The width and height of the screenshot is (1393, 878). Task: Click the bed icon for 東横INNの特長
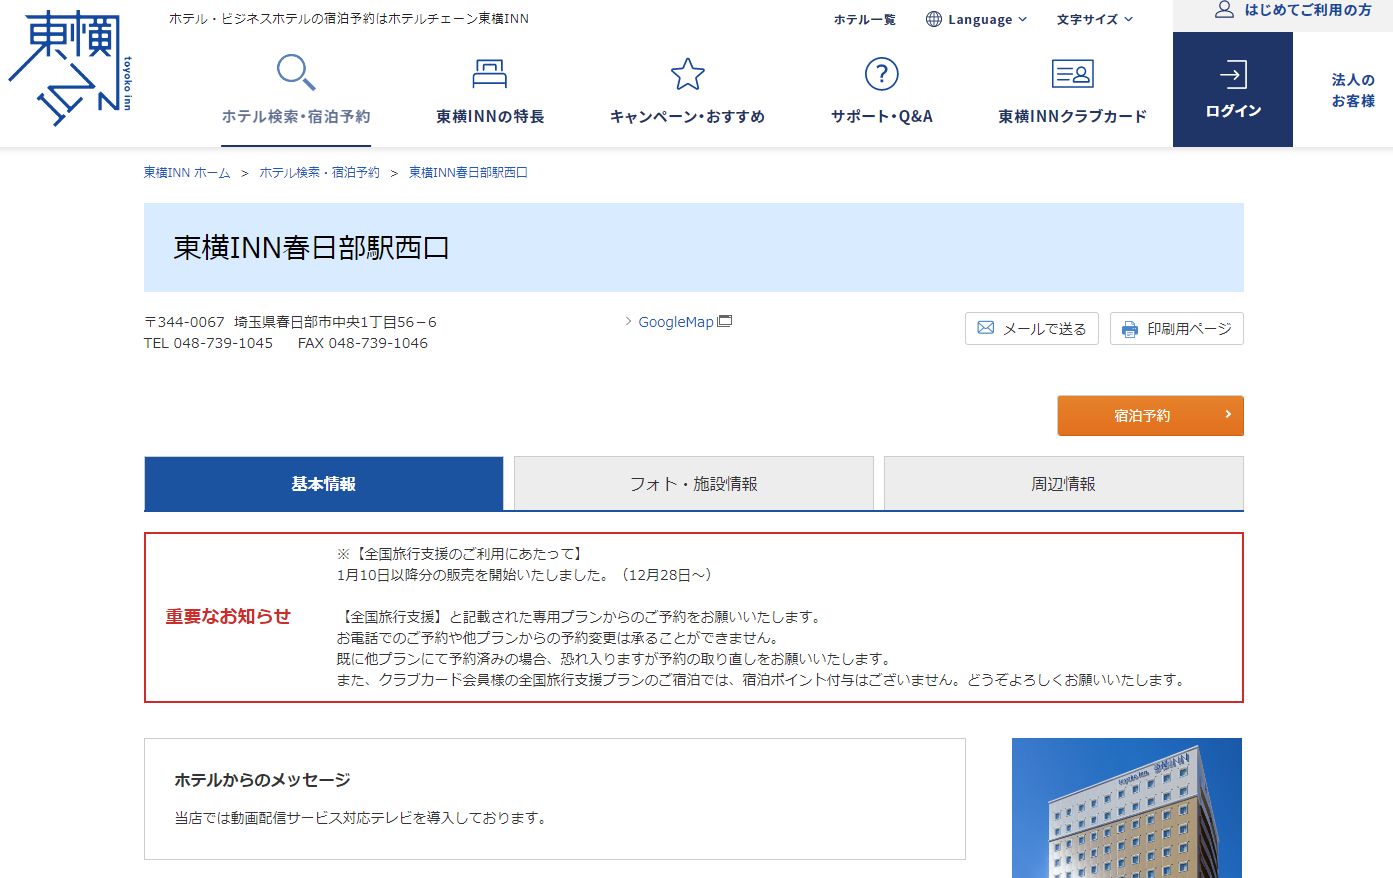(x=489, y=73)
